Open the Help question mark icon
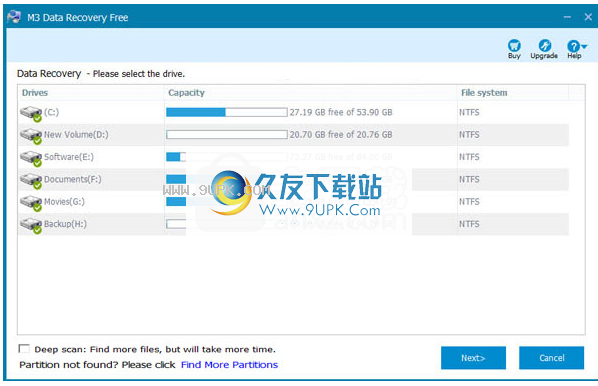Viewport: 598px width, 386px height. tap(573, 46)
